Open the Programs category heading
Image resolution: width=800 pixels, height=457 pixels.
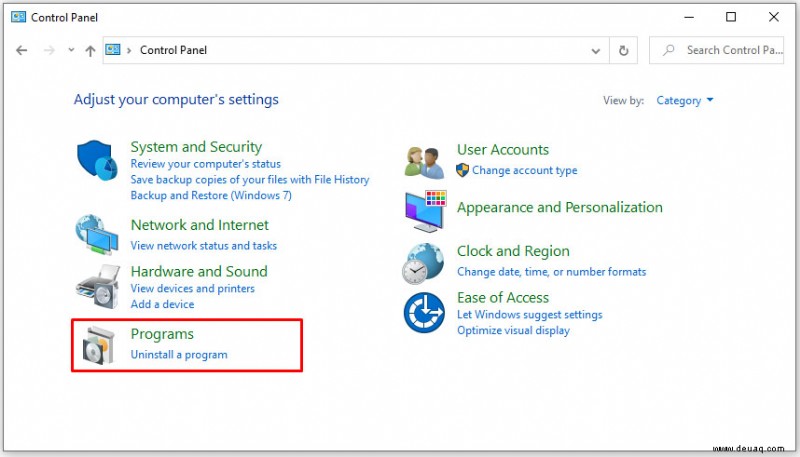[x=162, y=334]
